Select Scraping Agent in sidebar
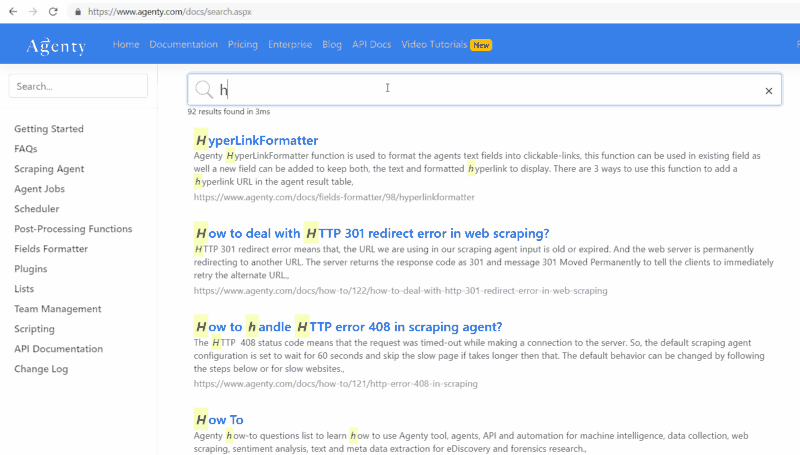Screen dimensions: 800x455 (49, 169)
